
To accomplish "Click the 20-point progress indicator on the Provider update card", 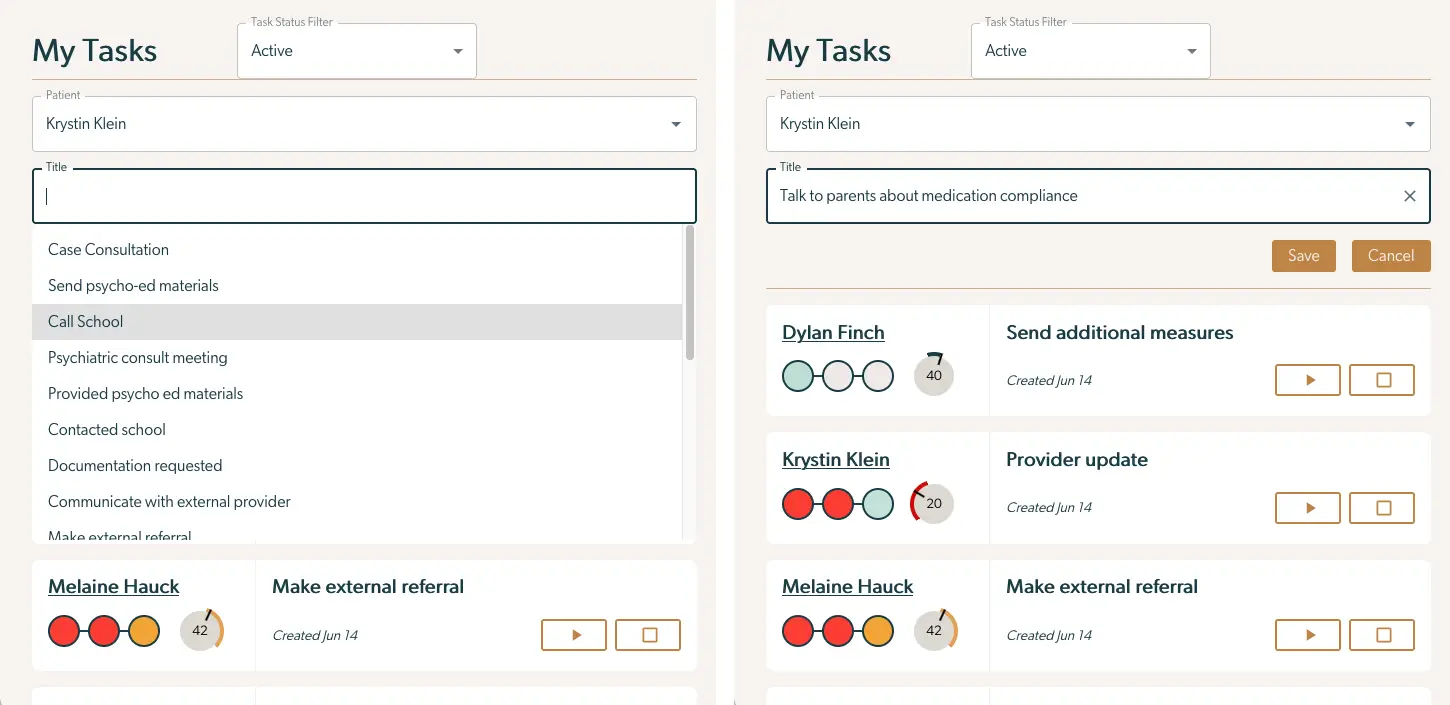I will [932, 503].
